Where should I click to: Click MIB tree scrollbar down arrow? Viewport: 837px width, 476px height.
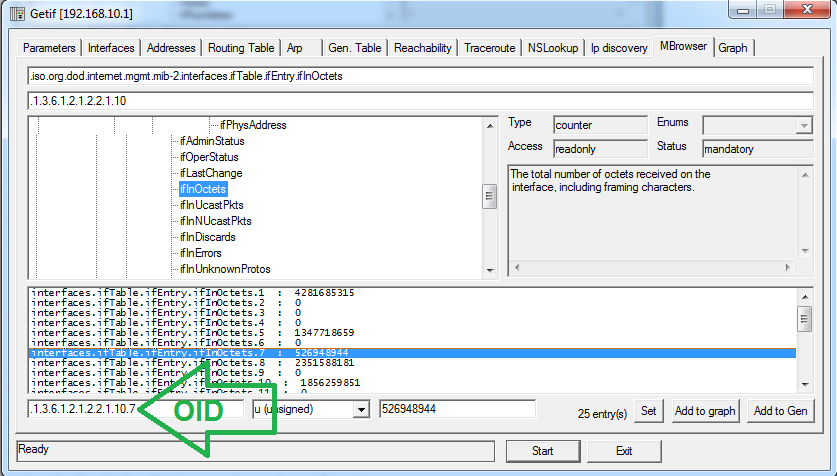(x=489, y=271)
